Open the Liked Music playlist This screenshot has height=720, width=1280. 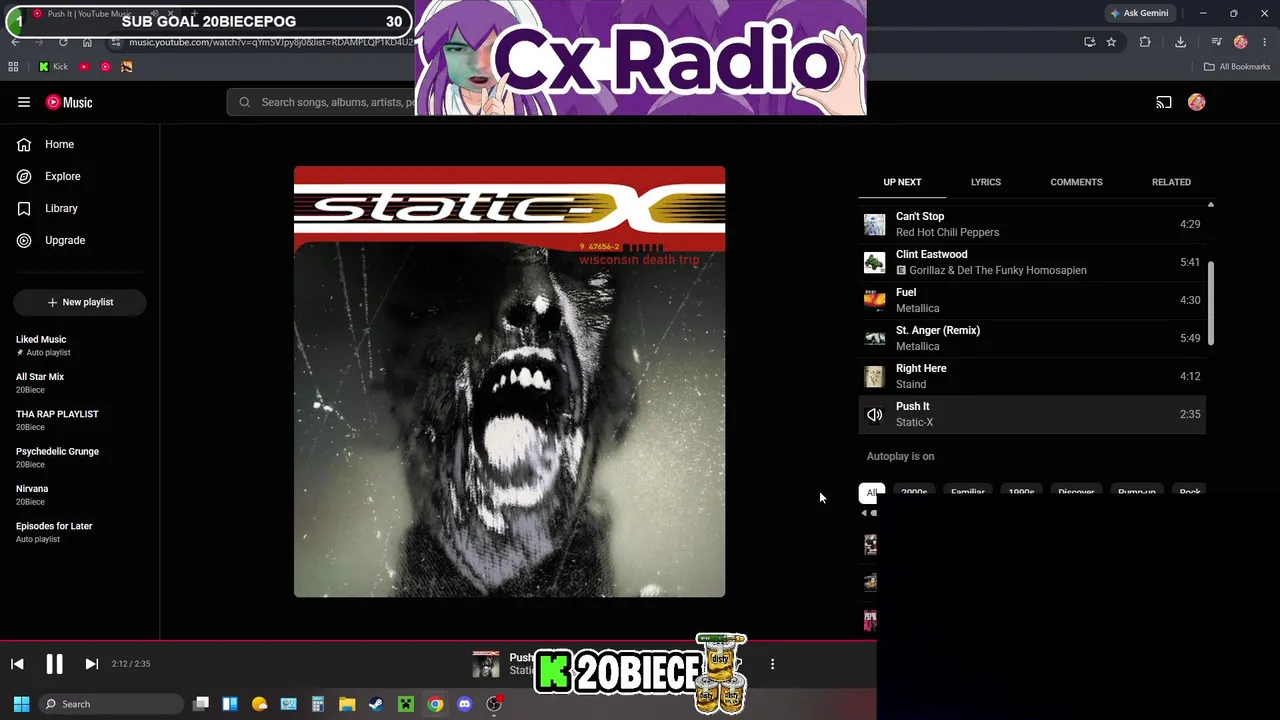pos(80,345)
